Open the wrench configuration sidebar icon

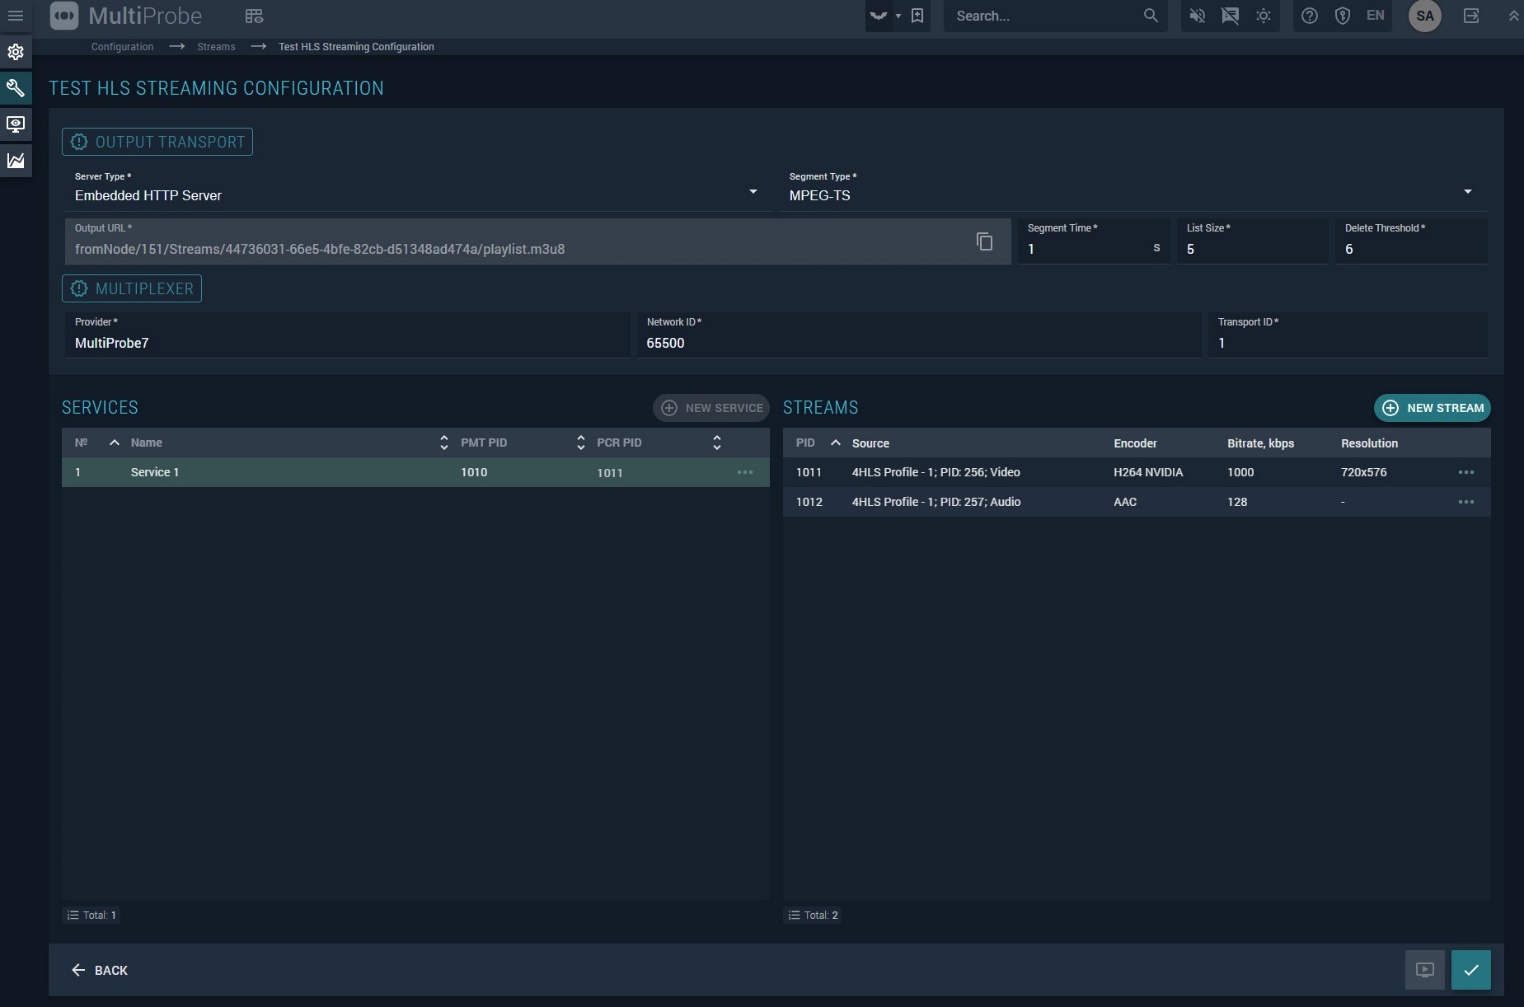[15, 88]
